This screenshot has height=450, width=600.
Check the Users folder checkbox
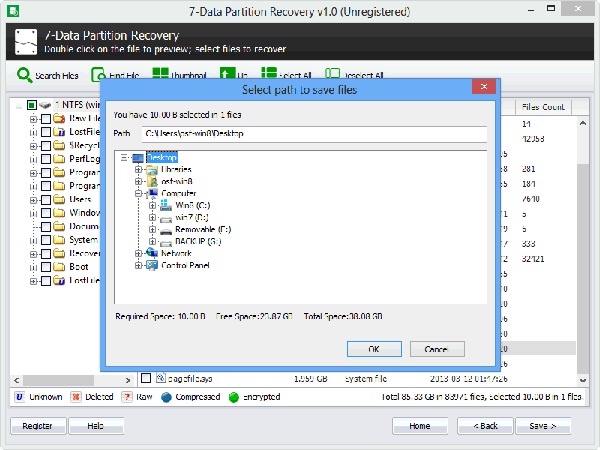click(x=46, y=200)
